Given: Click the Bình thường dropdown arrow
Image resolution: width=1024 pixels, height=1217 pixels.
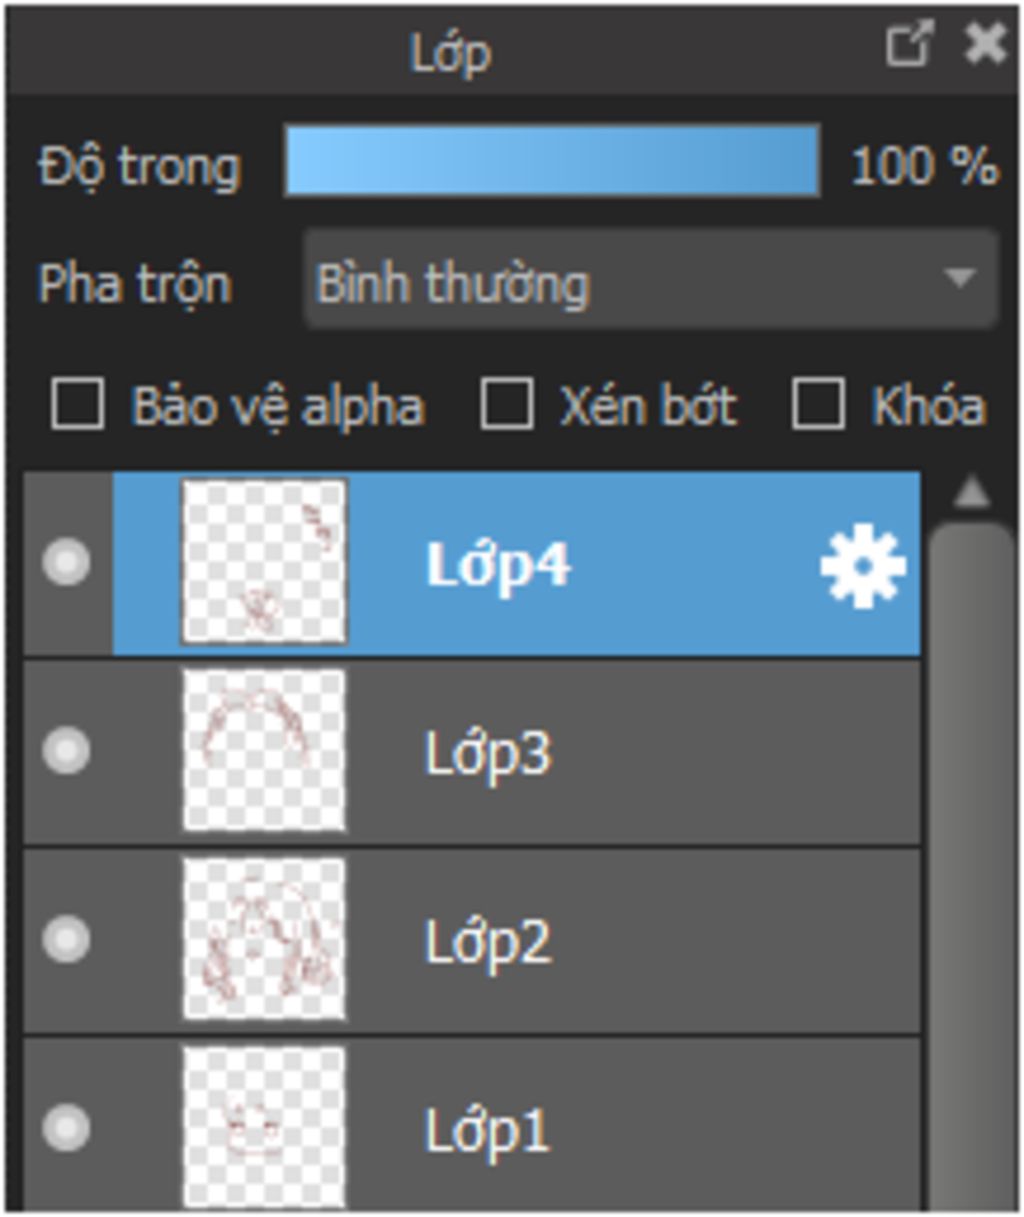Looking at the screenshot, I should click(960, 278).
